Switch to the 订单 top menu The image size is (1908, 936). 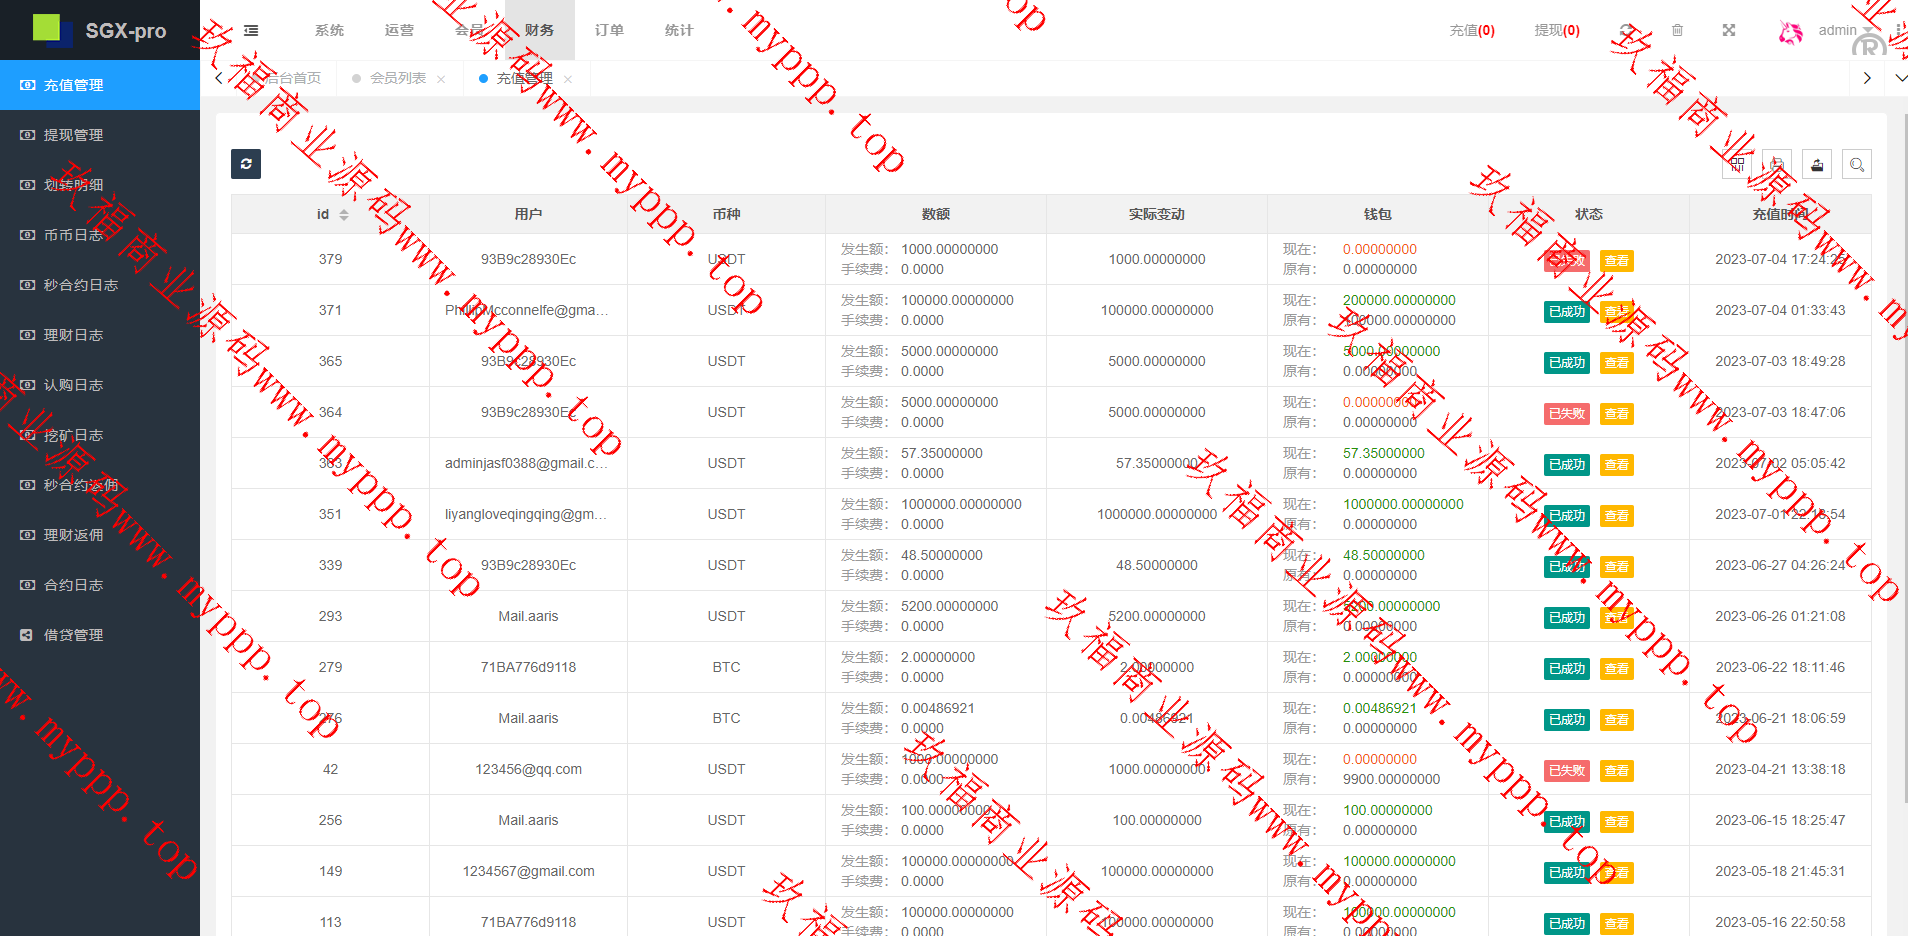tap(609, 31)
